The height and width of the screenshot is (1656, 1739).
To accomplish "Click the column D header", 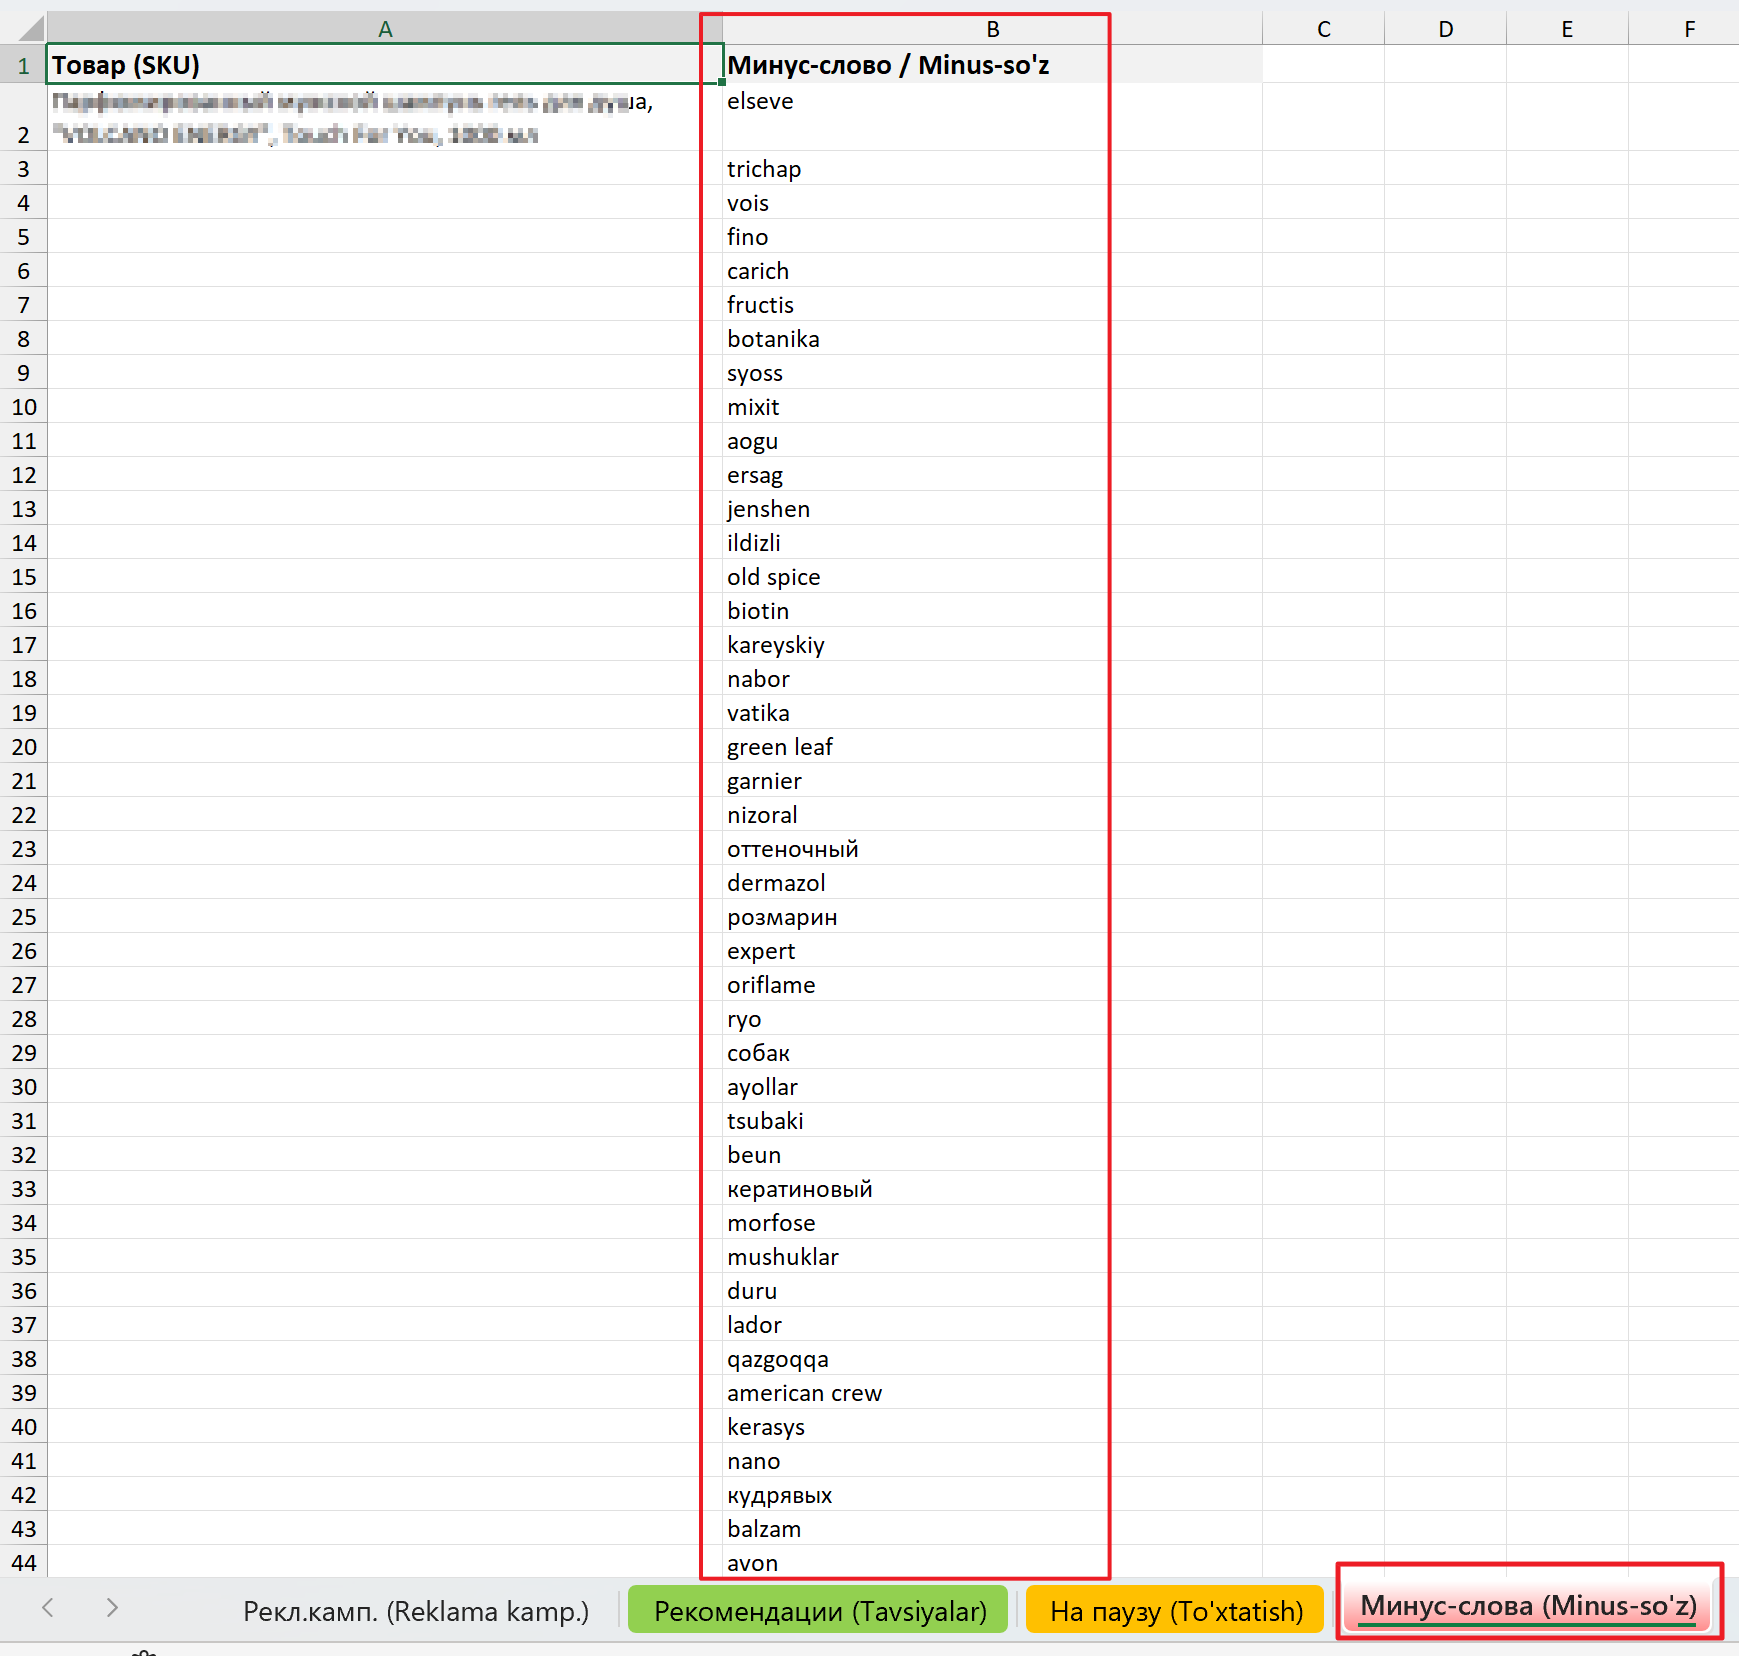I will [1445, 29].
